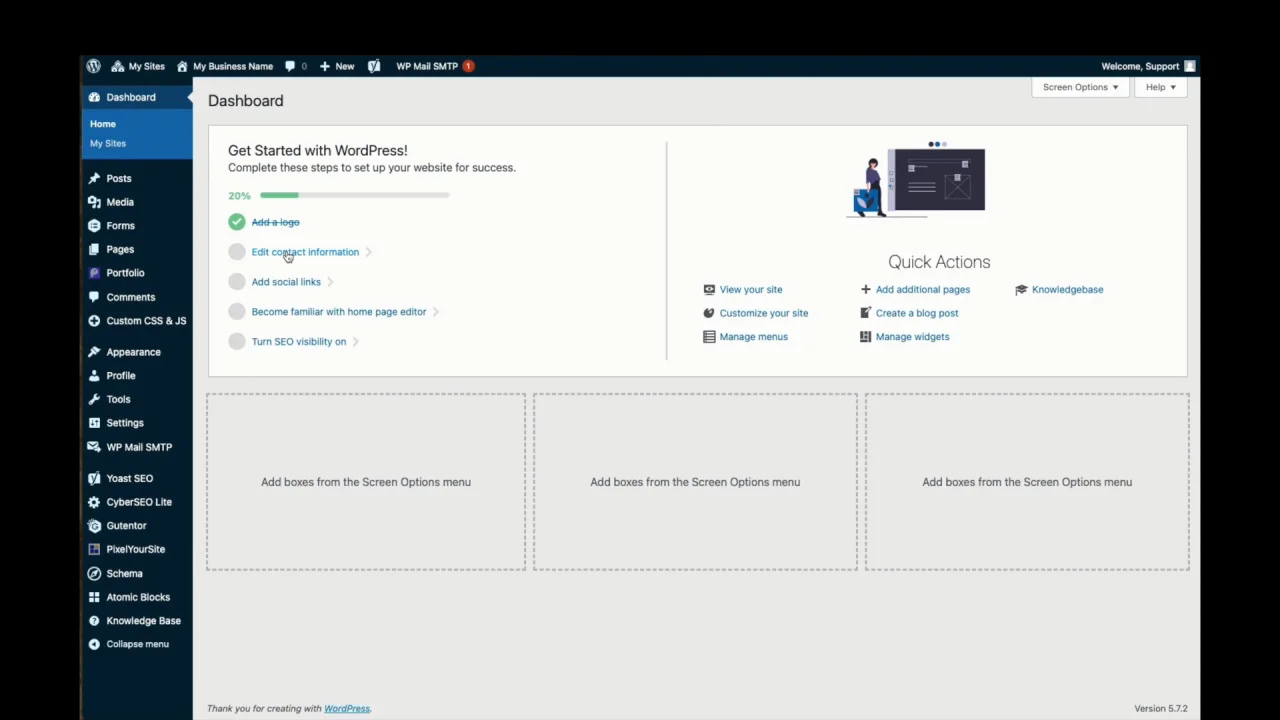Screen dimensions: 1280x720
Task: Click the Posts pushpin icon in sidebar
Action: tap(94, 178)
